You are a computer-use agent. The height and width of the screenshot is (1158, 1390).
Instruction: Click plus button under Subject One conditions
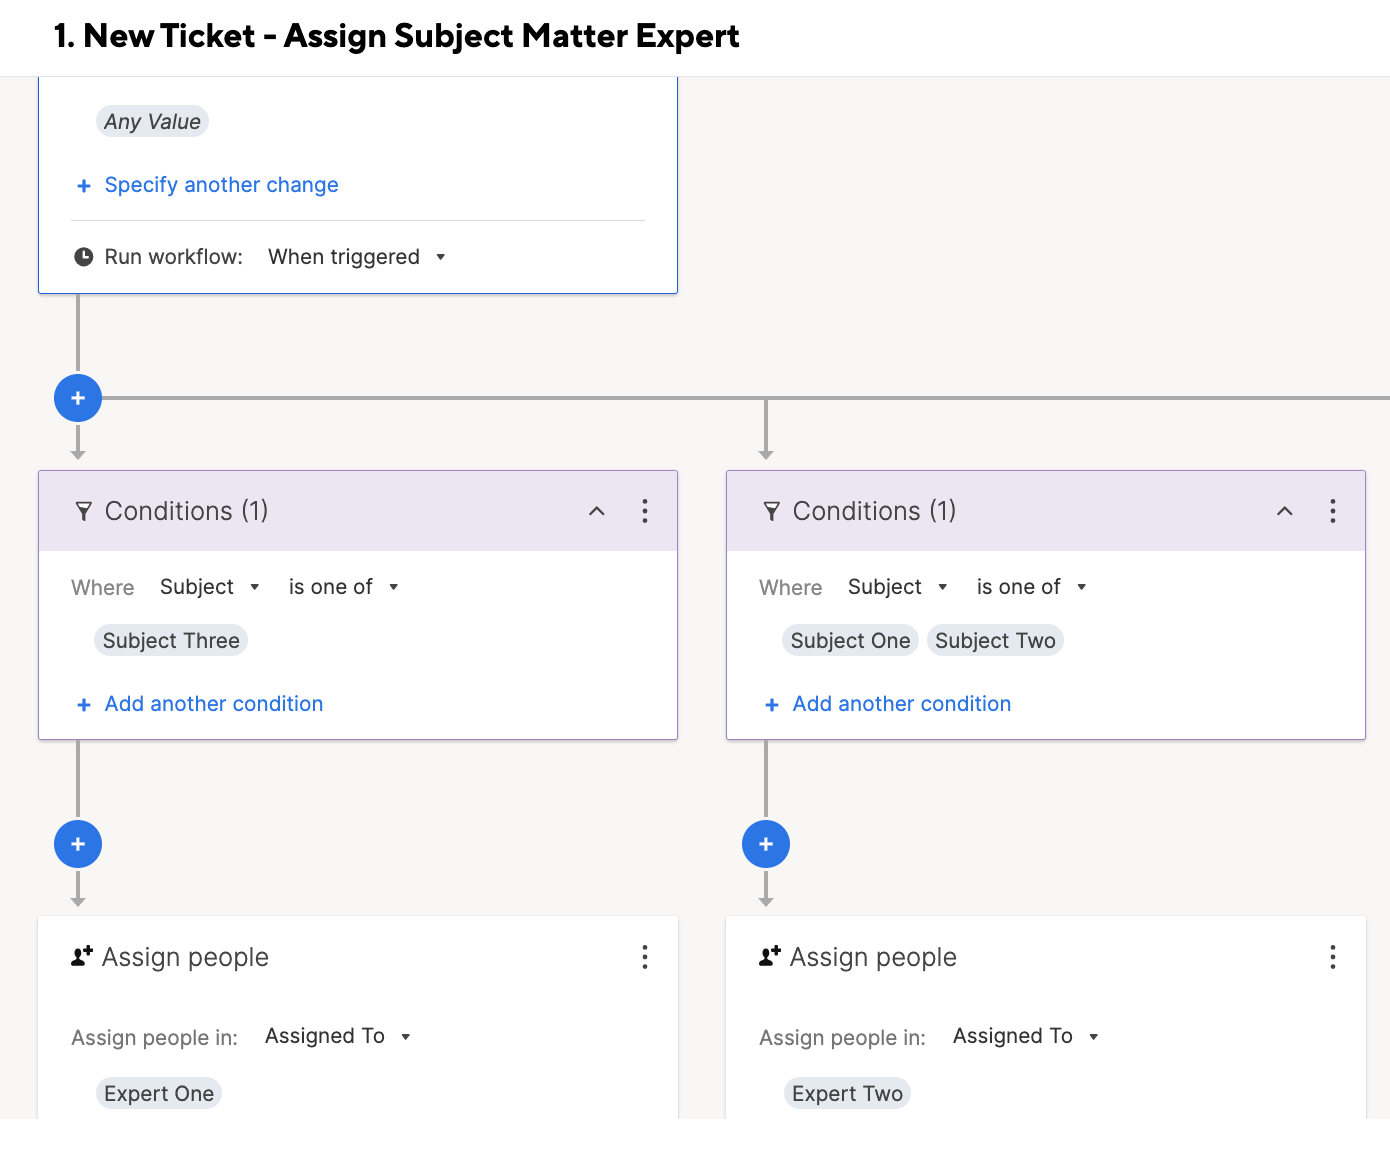click(766, 844)
